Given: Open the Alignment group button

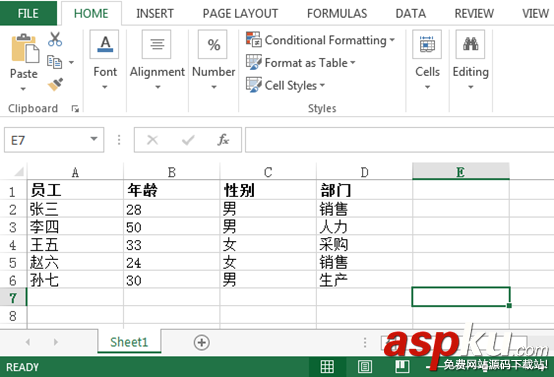Looking at the screenshot, I should 157,44.
